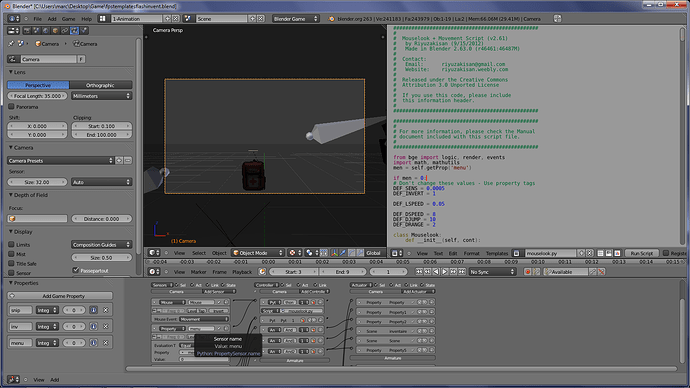Open the Playback menu in timeline
This screenshot has height=388, width=690.
pyautogui.click(x=242, y=272)
